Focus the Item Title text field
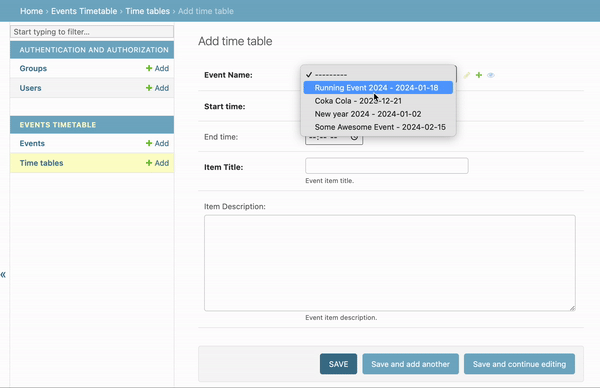 tap(386, 166)
